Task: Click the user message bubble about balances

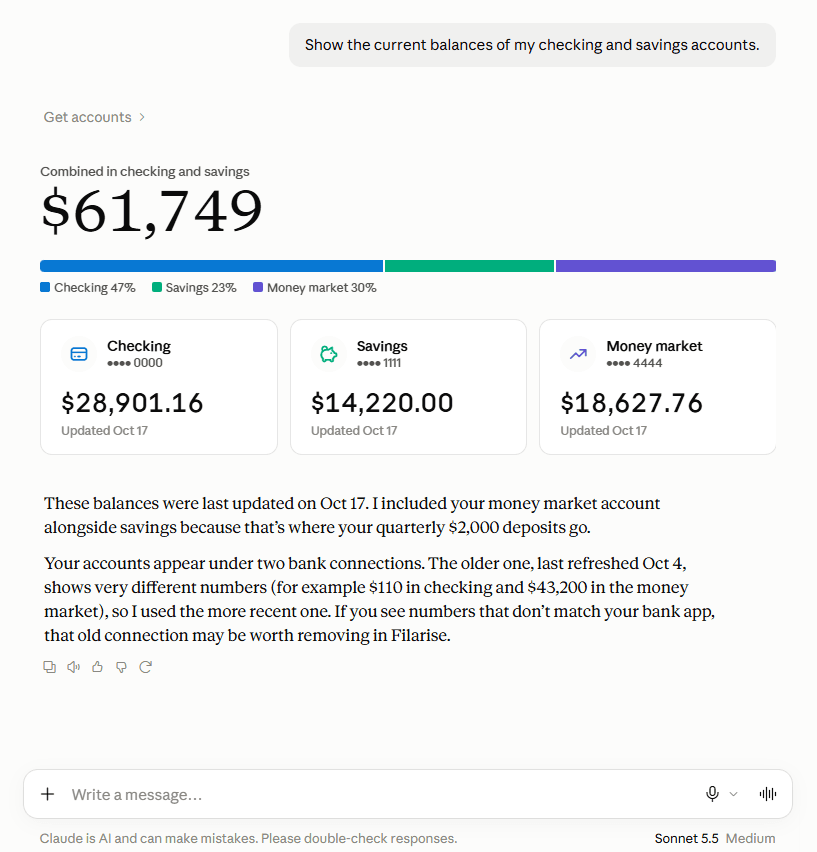Action: coord(532,45)
